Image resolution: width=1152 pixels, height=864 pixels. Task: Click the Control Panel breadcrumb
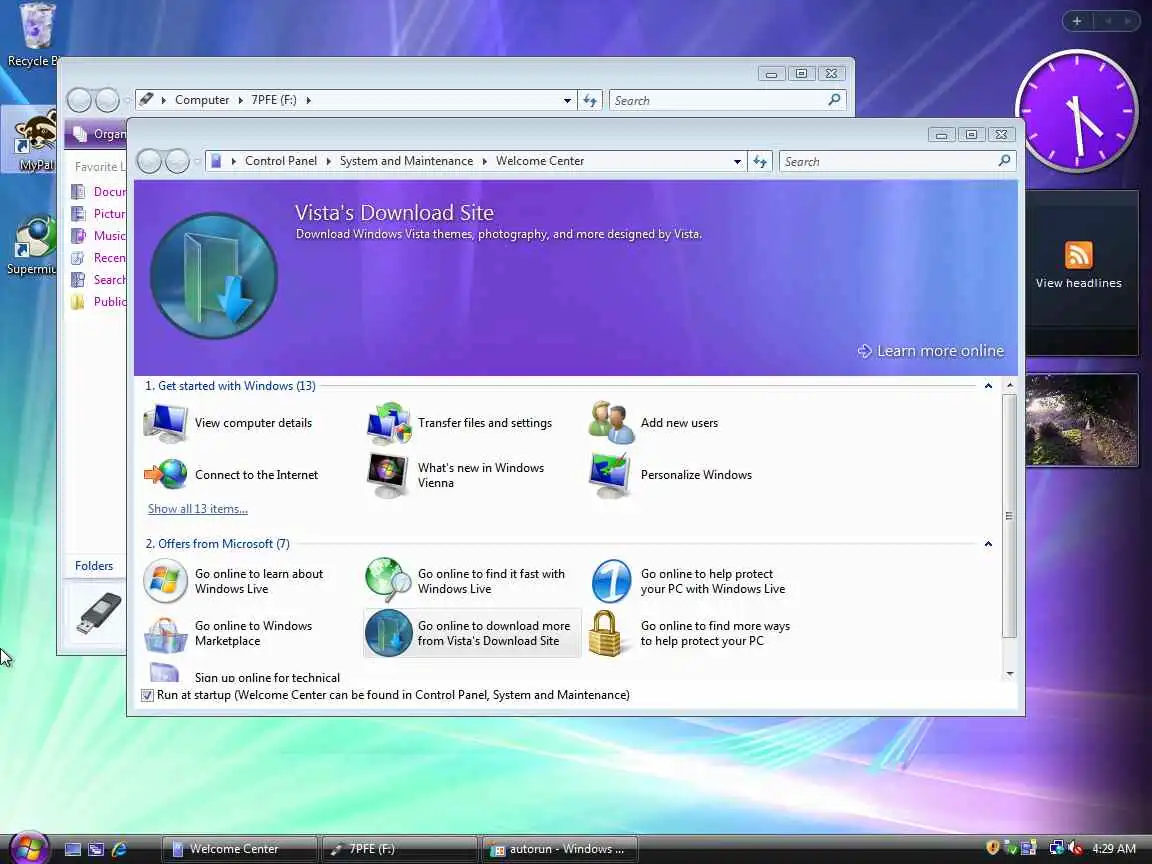coord(281,161)
